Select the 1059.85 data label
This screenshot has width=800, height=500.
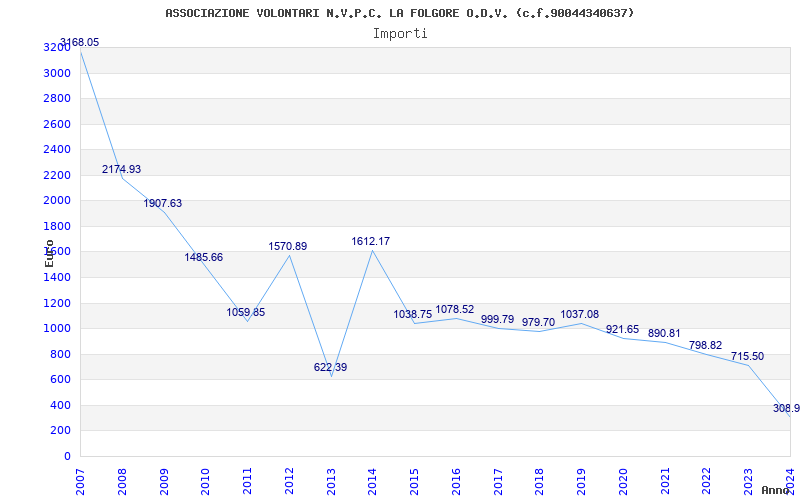[x=246, y=312]
